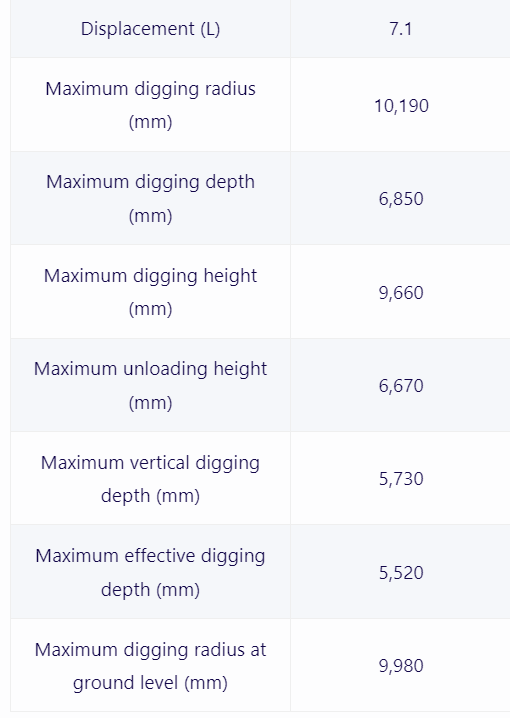Click the 6,670 value cell
The width and height of the screenshot is (510, 718).
tap(401, 385)
